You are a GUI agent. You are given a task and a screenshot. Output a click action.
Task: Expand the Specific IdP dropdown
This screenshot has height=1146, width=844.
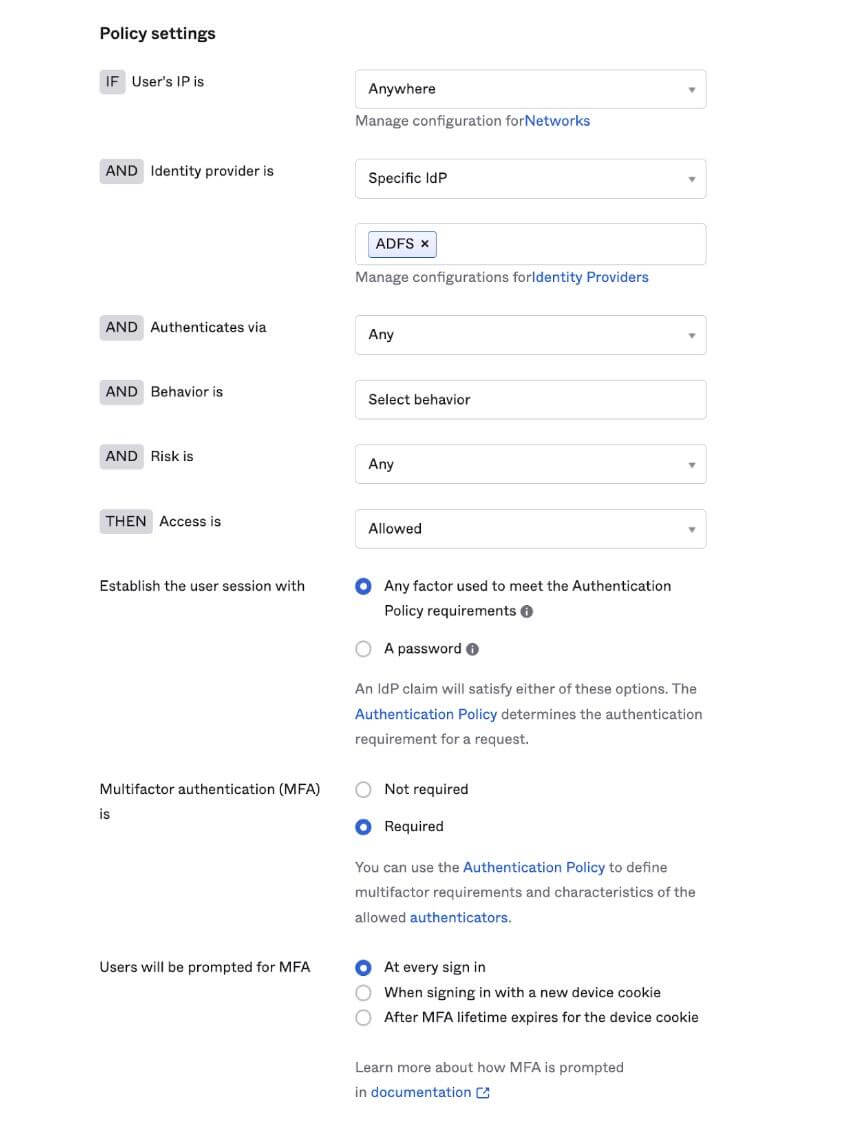(530, 179)
